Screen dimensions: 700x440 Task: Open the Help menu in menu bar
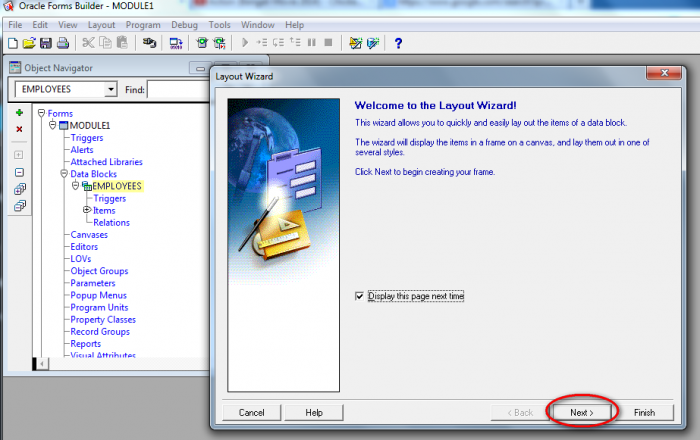tap(294, 25)
